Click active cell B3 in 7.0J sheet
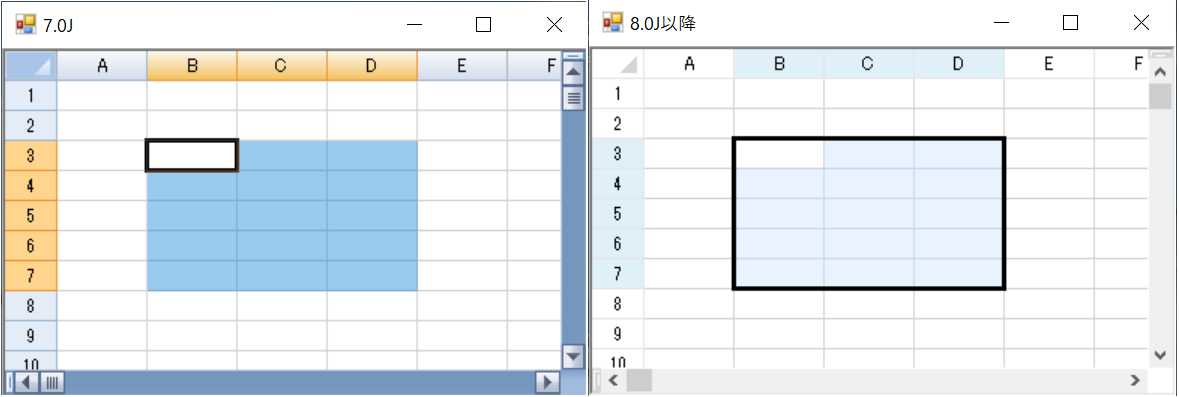The height and width of the screenshot is (397, 1179). click(192, 156)
